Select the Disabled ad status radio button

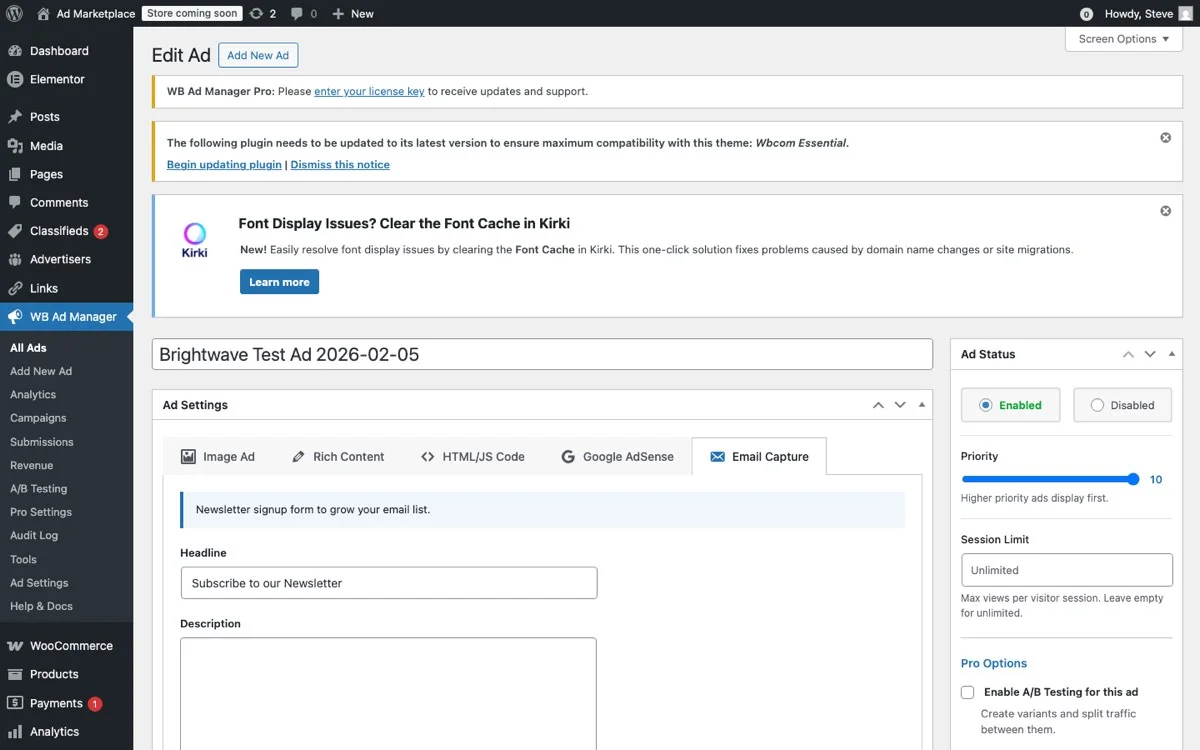point(1097,405)
